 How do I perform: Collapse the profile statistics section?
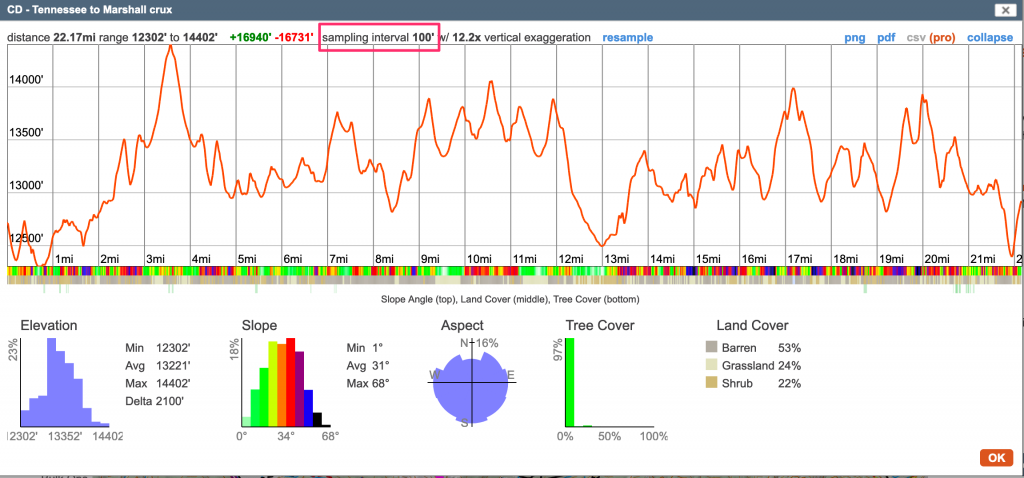(x=990, y=37)
